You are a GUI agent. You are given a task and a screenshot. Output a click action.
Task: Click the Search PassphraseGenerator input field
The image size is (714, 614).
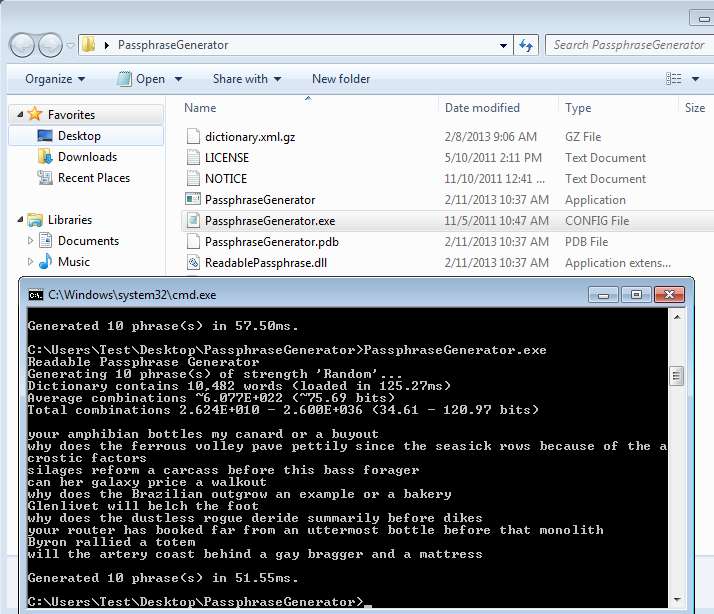pyautogui.click(x=628, y=45)
